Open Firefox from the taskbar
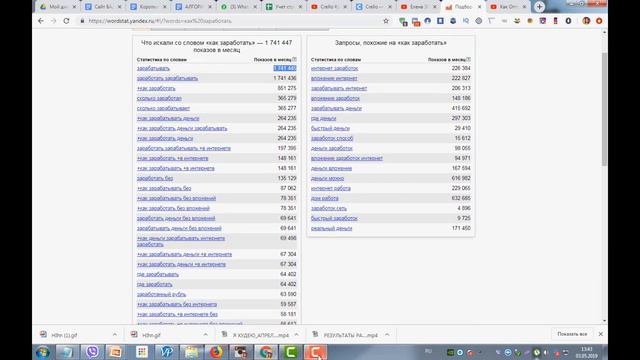 (216, 352)
